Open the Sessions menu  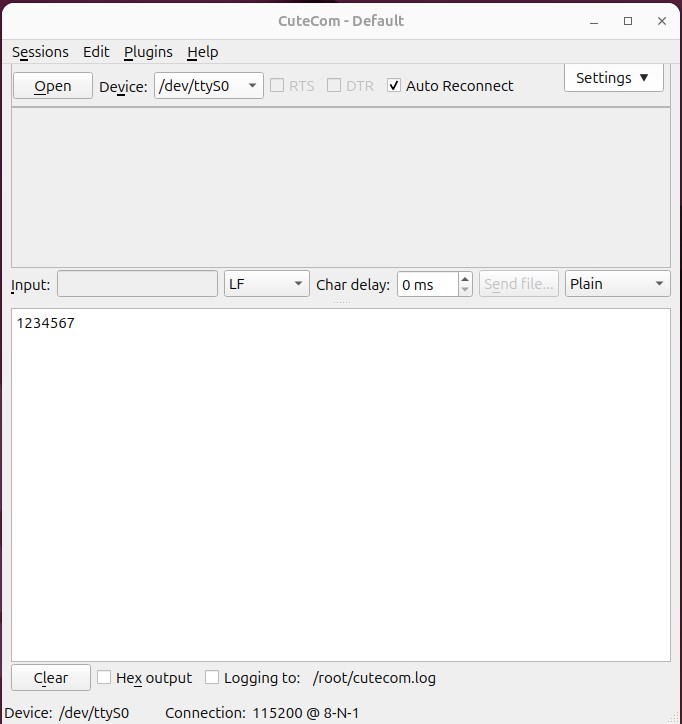40,52
